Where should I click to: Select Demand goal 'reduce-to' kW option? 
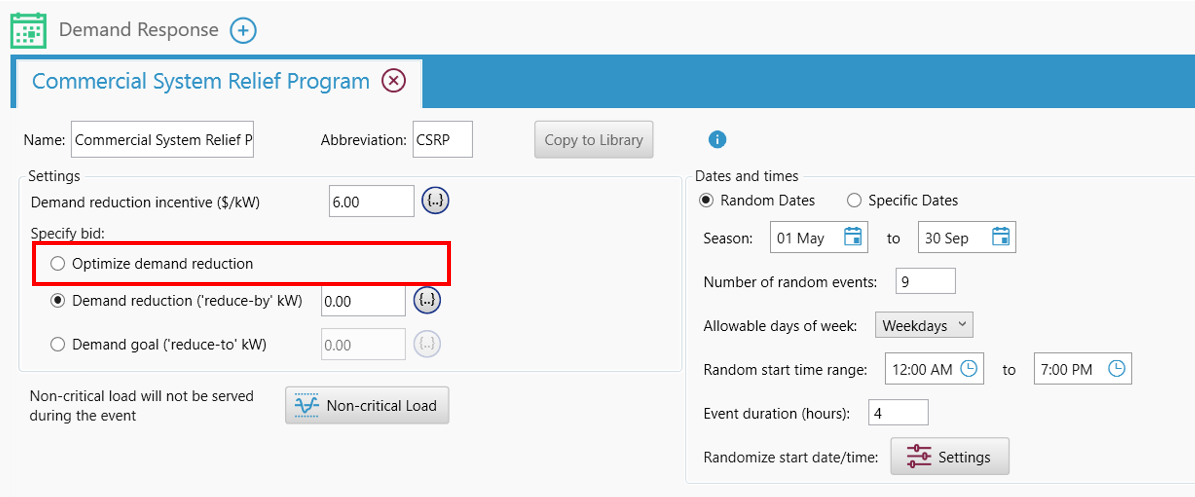[58, 344]
